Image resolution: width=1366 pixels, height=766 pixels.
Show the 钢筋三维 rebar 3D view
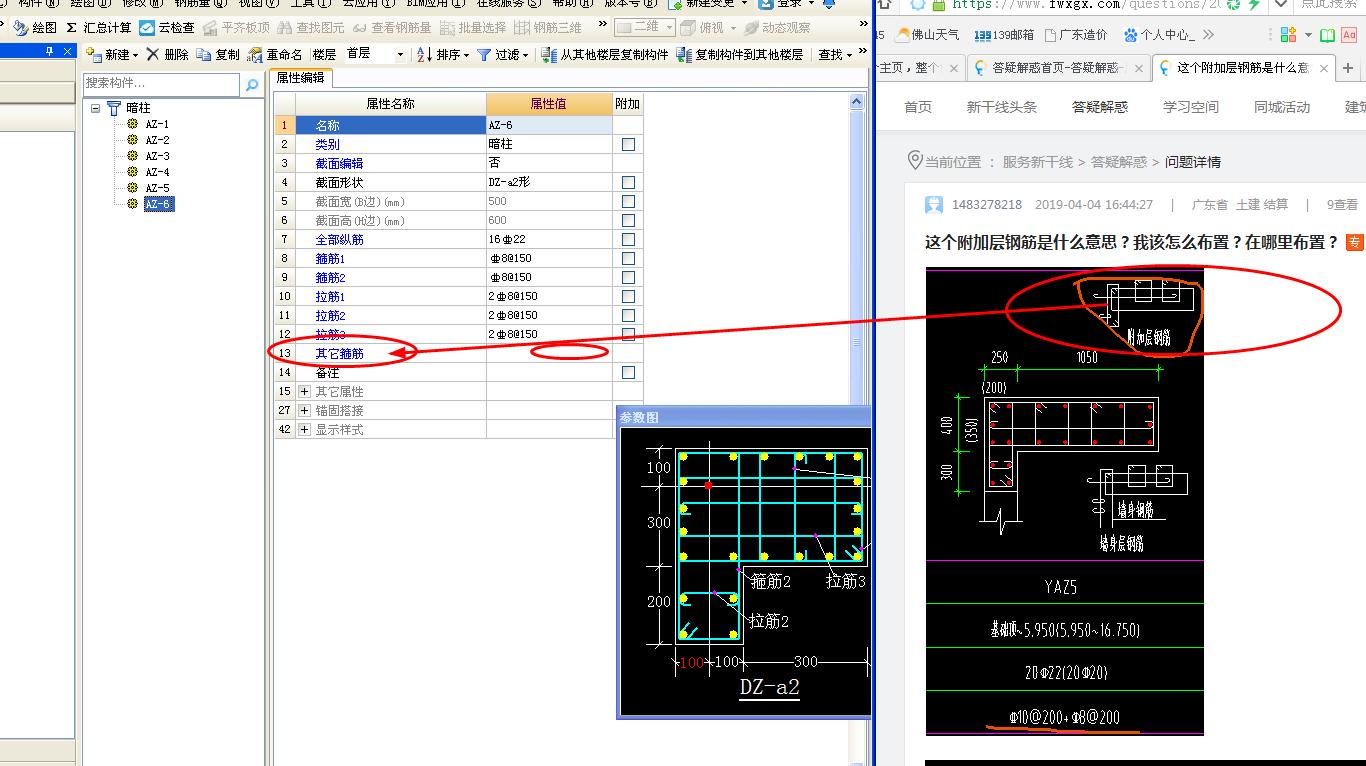click(548, 28)
